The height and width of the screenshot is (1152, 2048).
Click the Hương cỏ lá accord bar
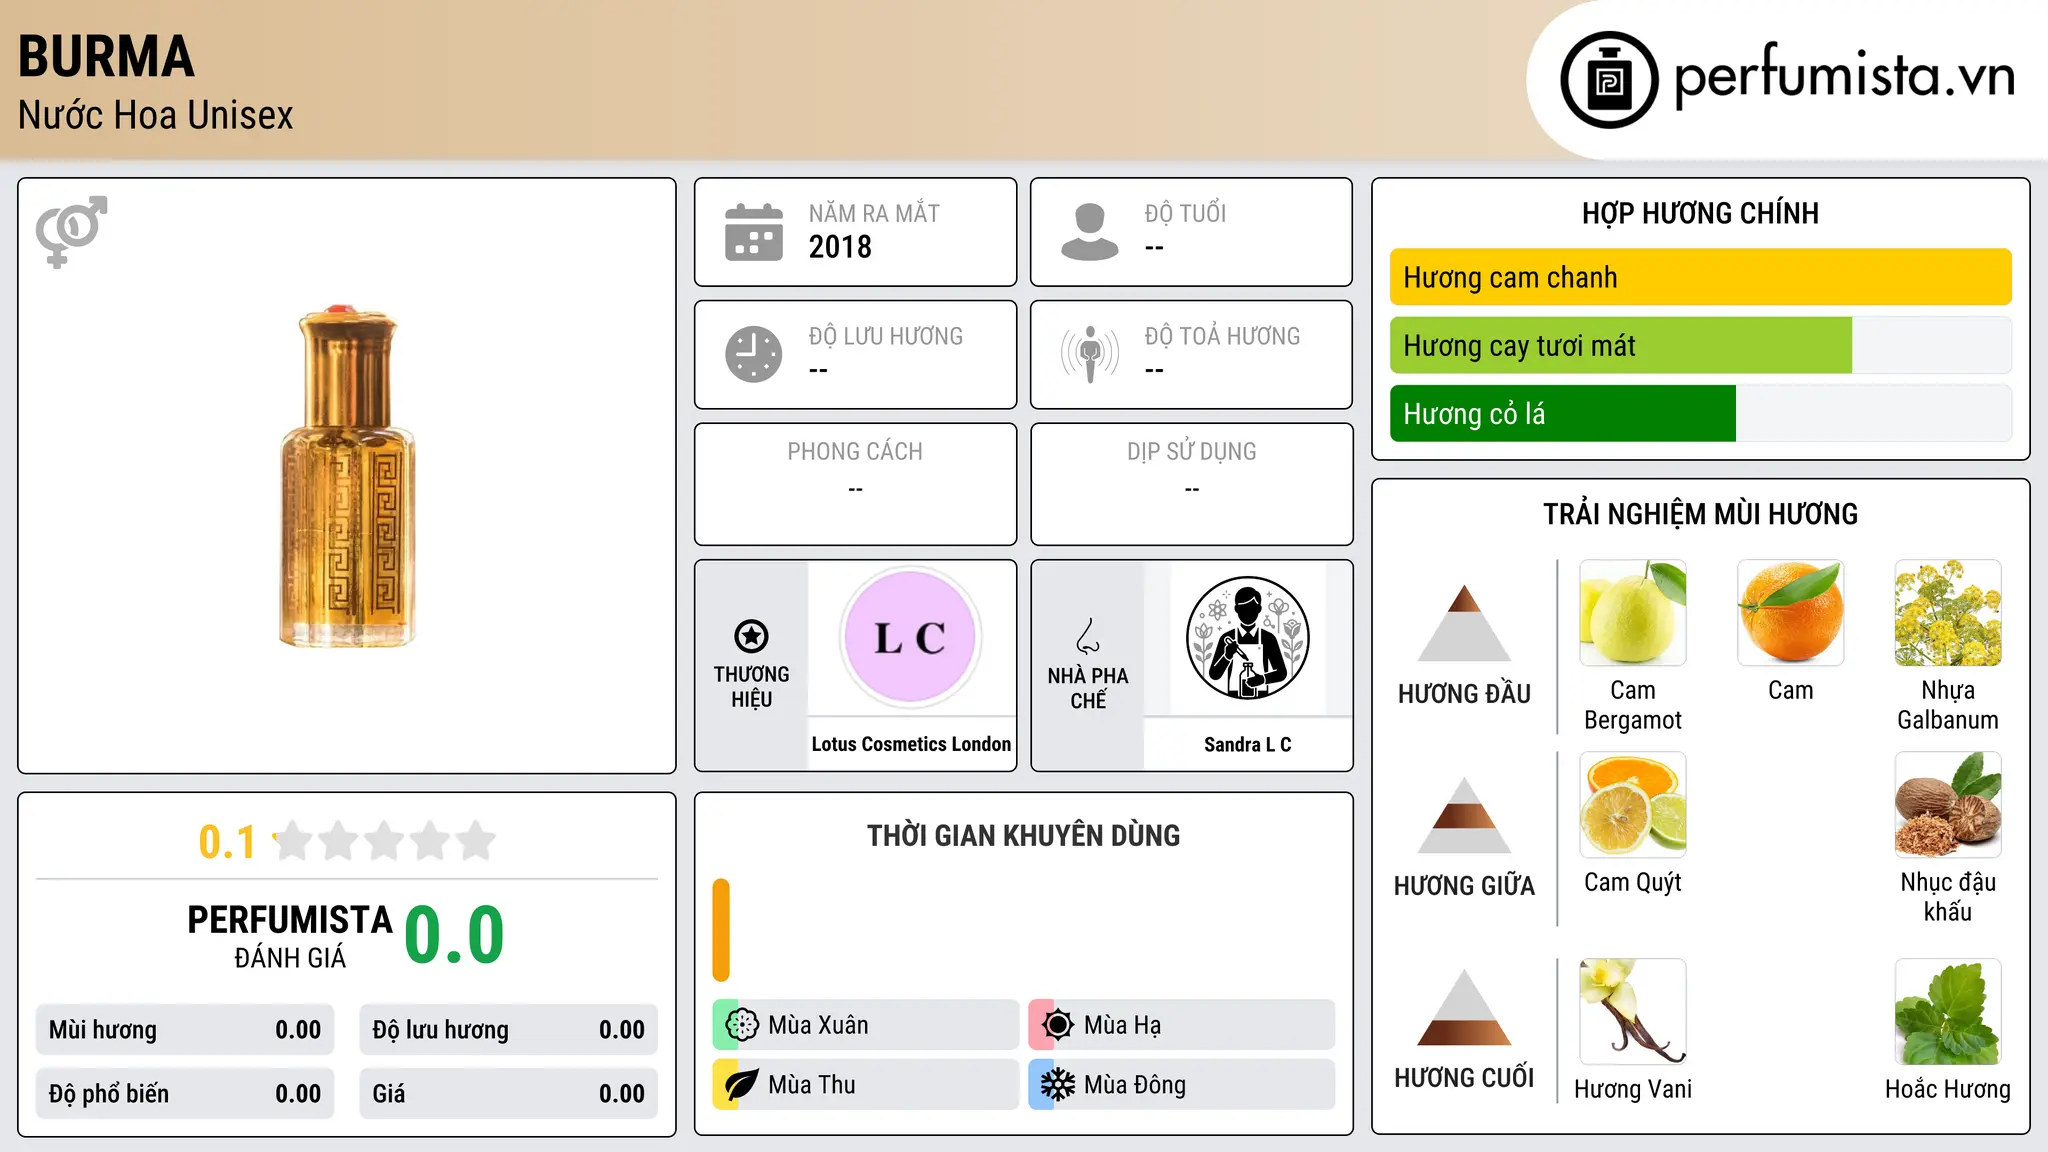click(1700, 413)
